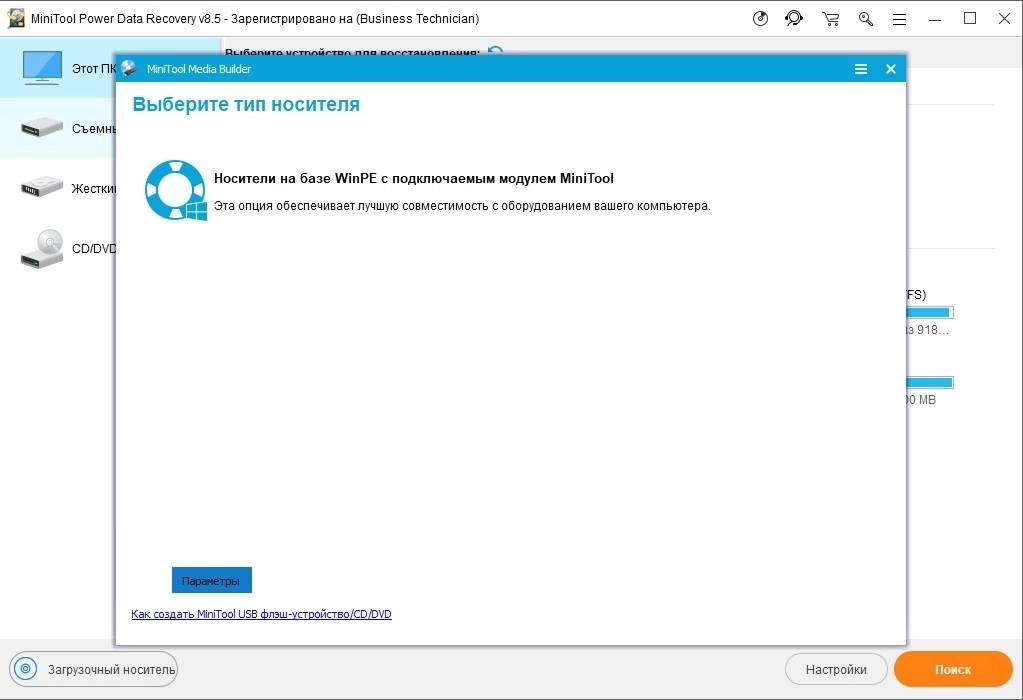
Task: Click the MiniTool Media Builder title icon
Action: (129, 68)
